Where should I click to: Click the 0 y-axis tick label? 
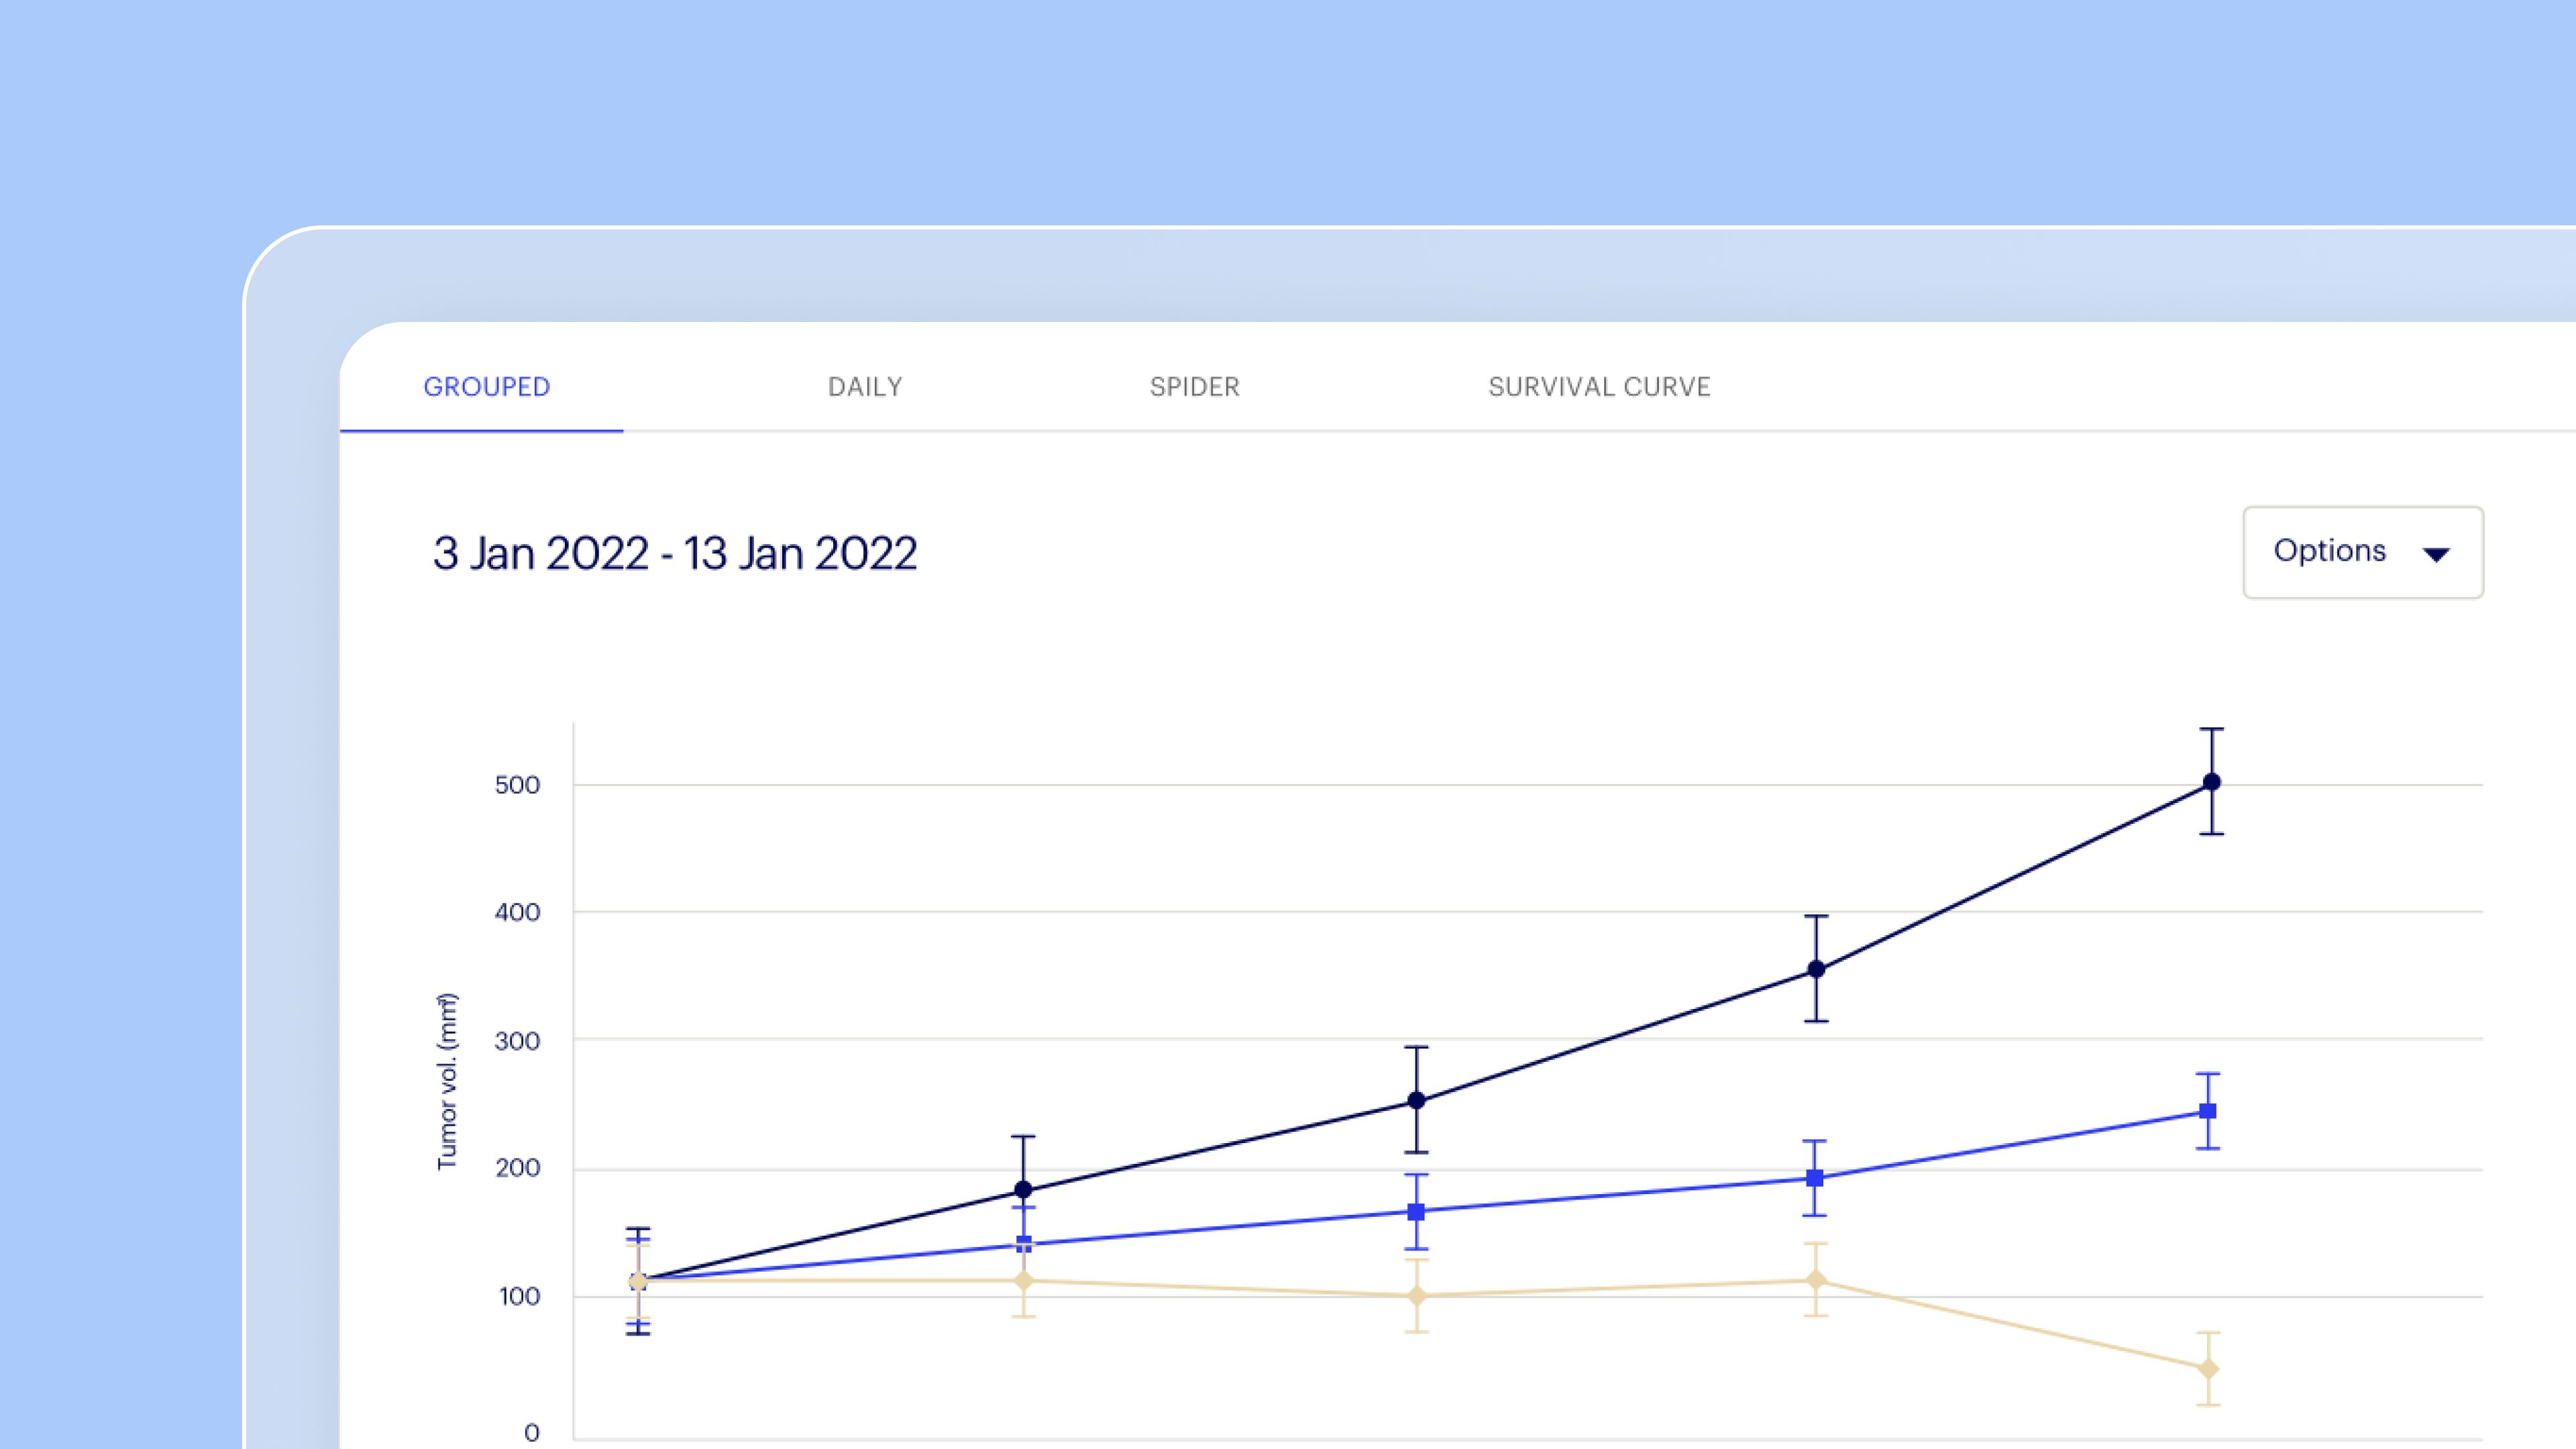(x=532, y=1433)
